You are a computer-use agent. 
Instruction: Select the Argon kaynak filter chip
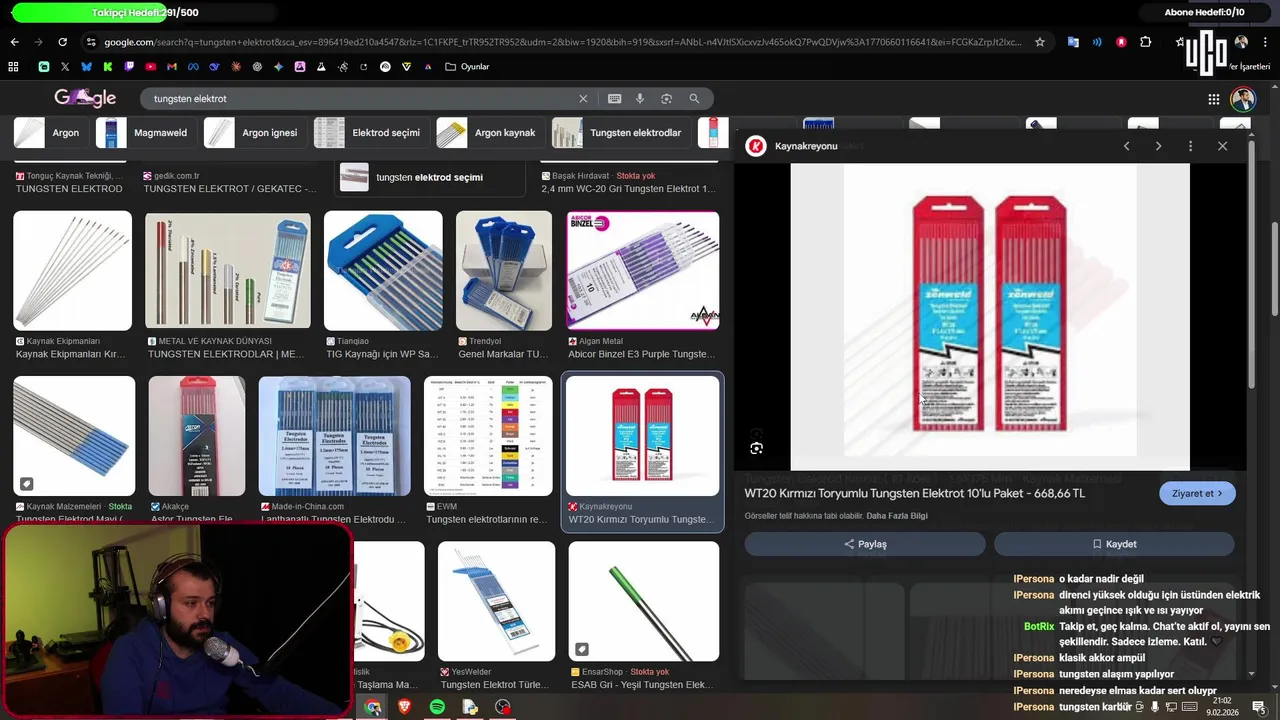[490, 132]
